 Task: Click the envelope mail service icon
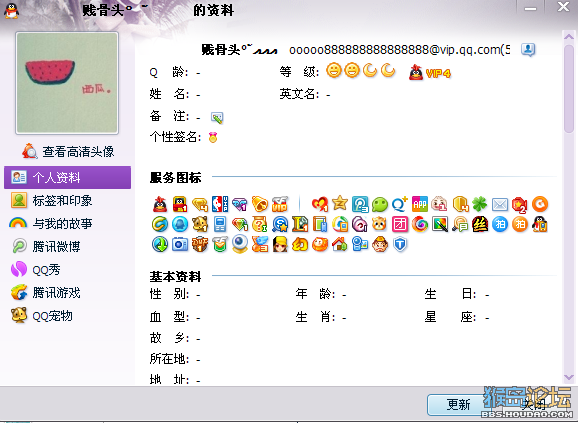[500, 204]
